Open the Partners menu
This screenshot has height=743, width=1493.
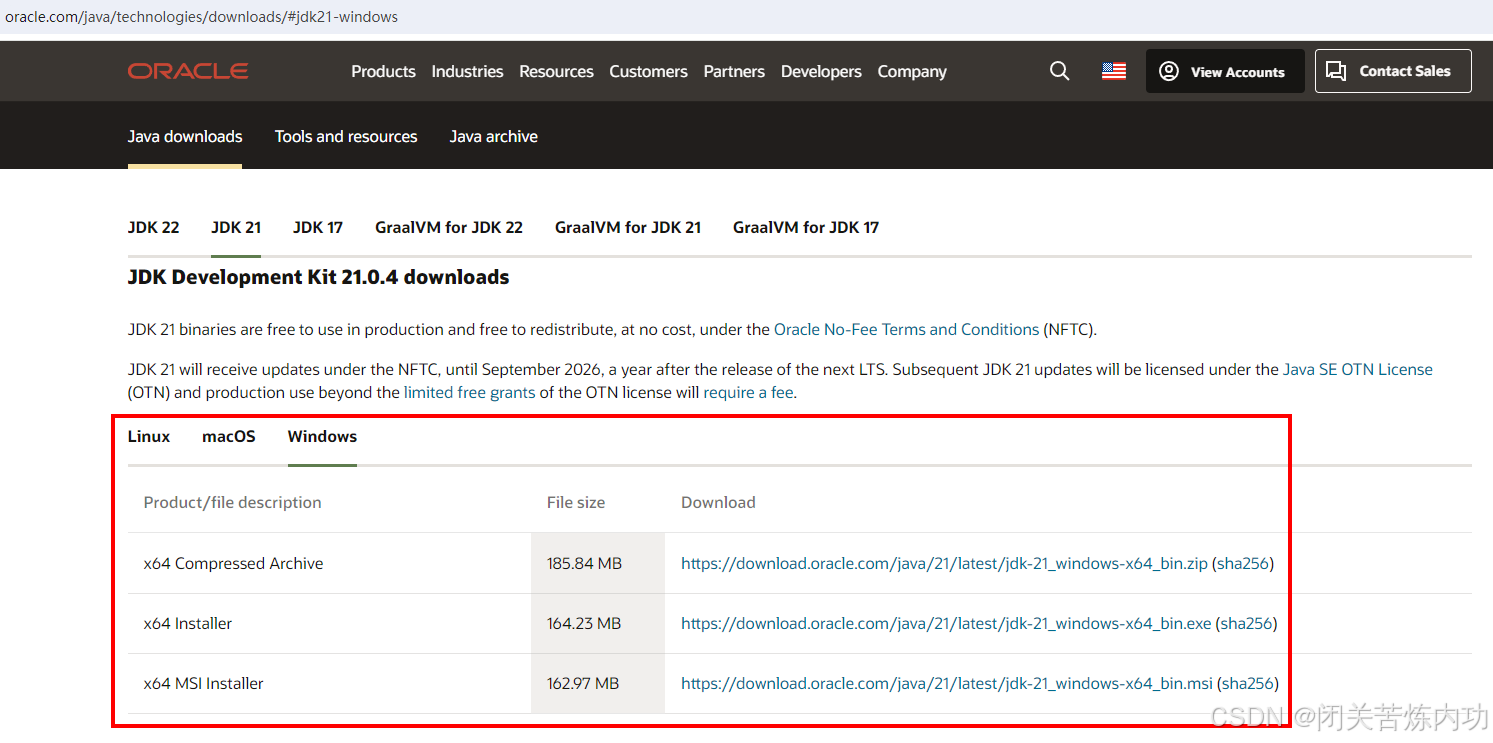coord(734,71)
